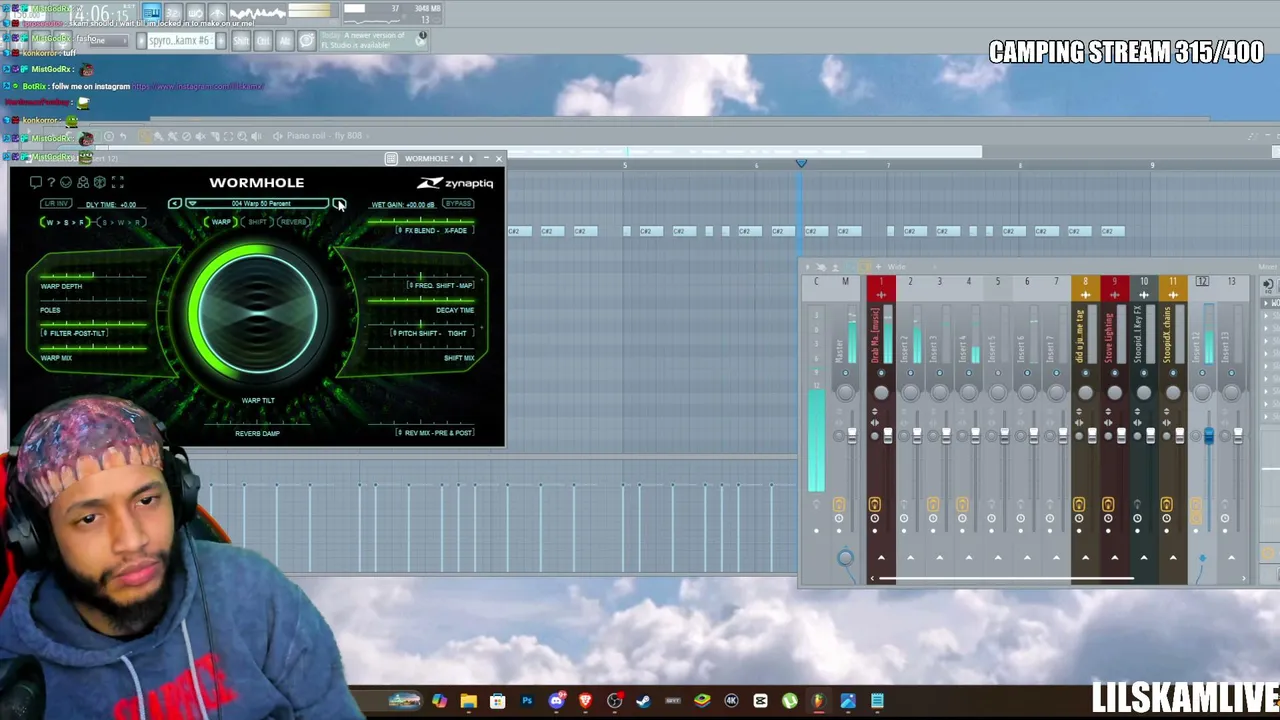Open CapCut from the taskbar

[x=760, y=701]
